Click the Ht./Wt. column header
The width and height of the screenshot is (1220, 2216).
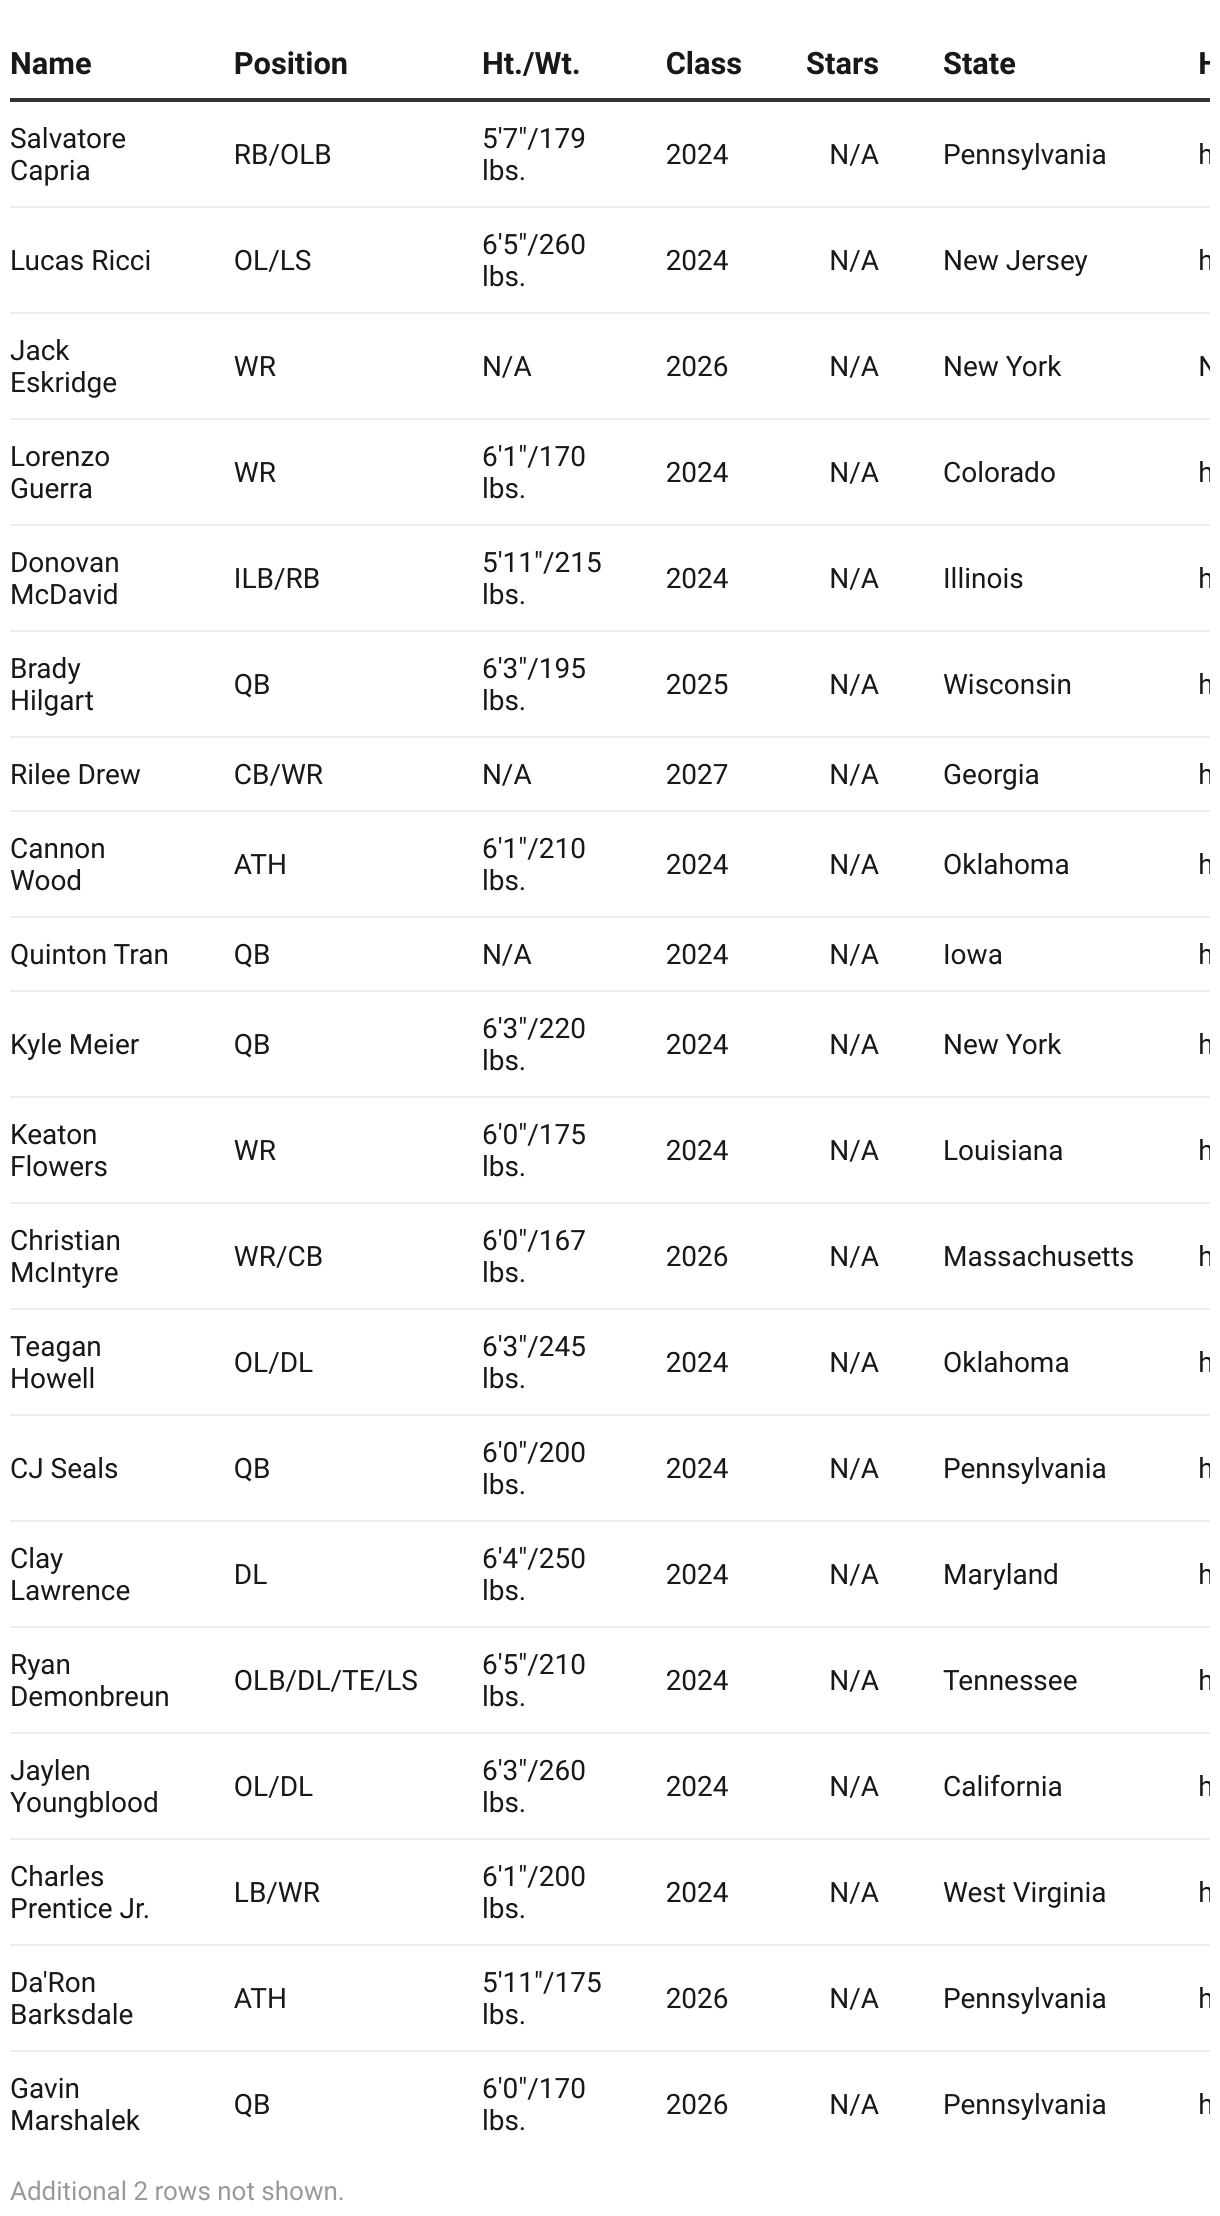530,63
